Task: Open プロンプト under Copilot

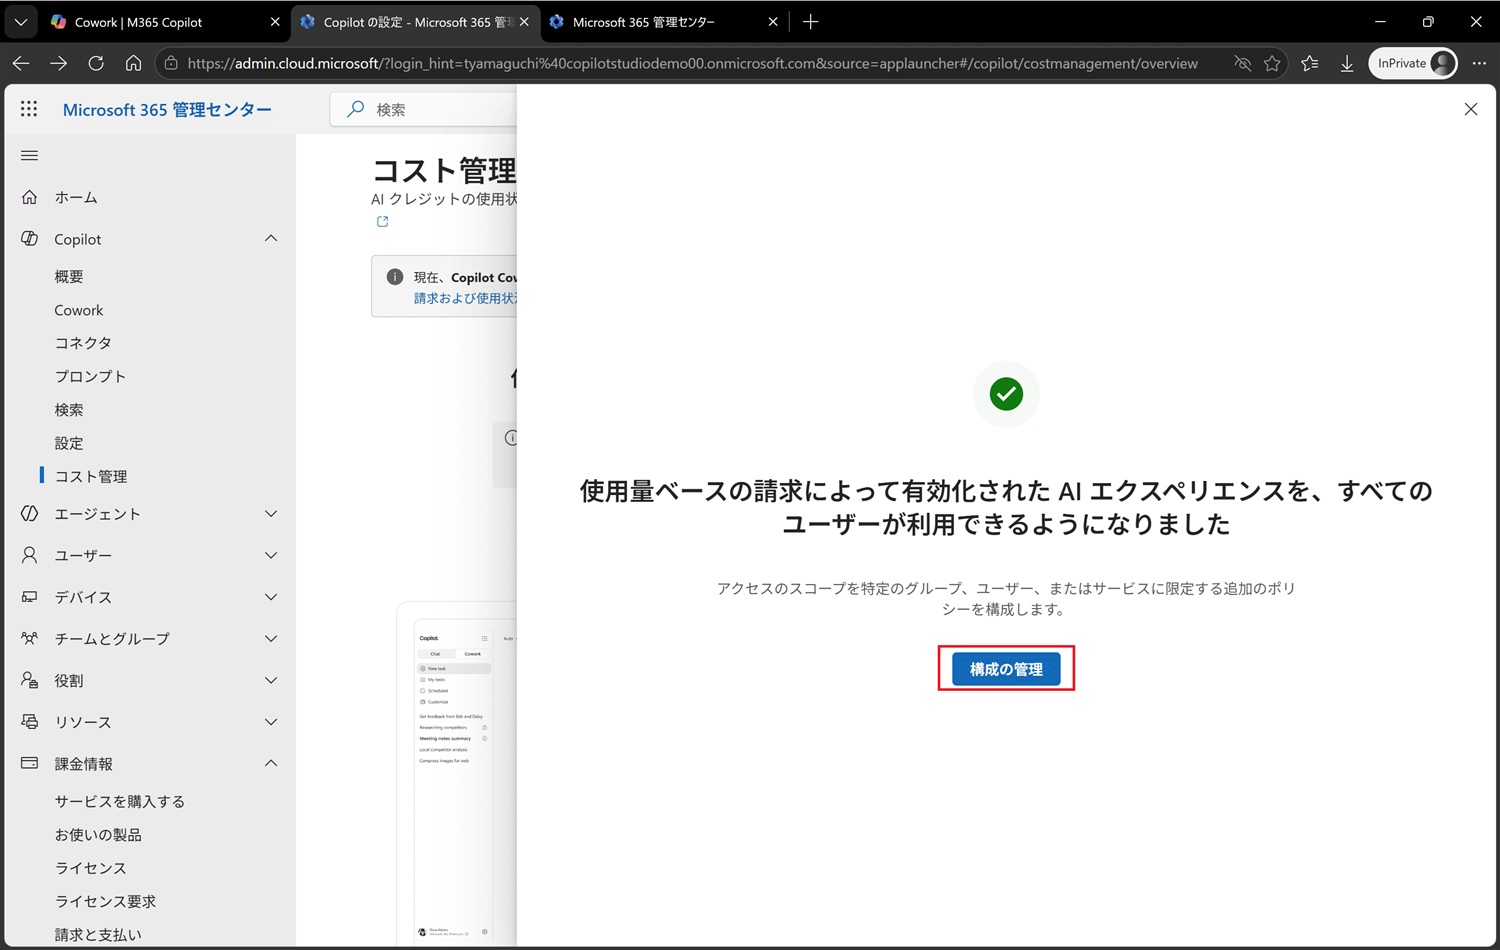Action: [x=90, y=376]
